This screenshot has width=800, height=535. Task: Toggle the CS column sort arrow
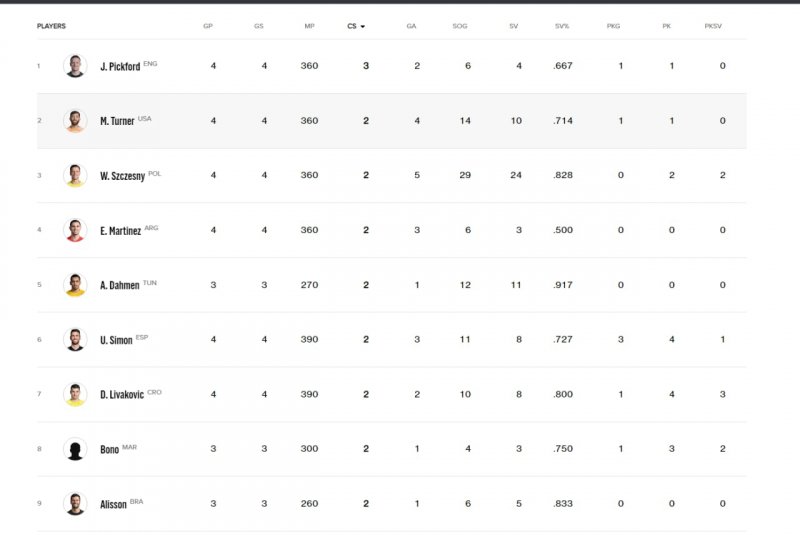363,27
